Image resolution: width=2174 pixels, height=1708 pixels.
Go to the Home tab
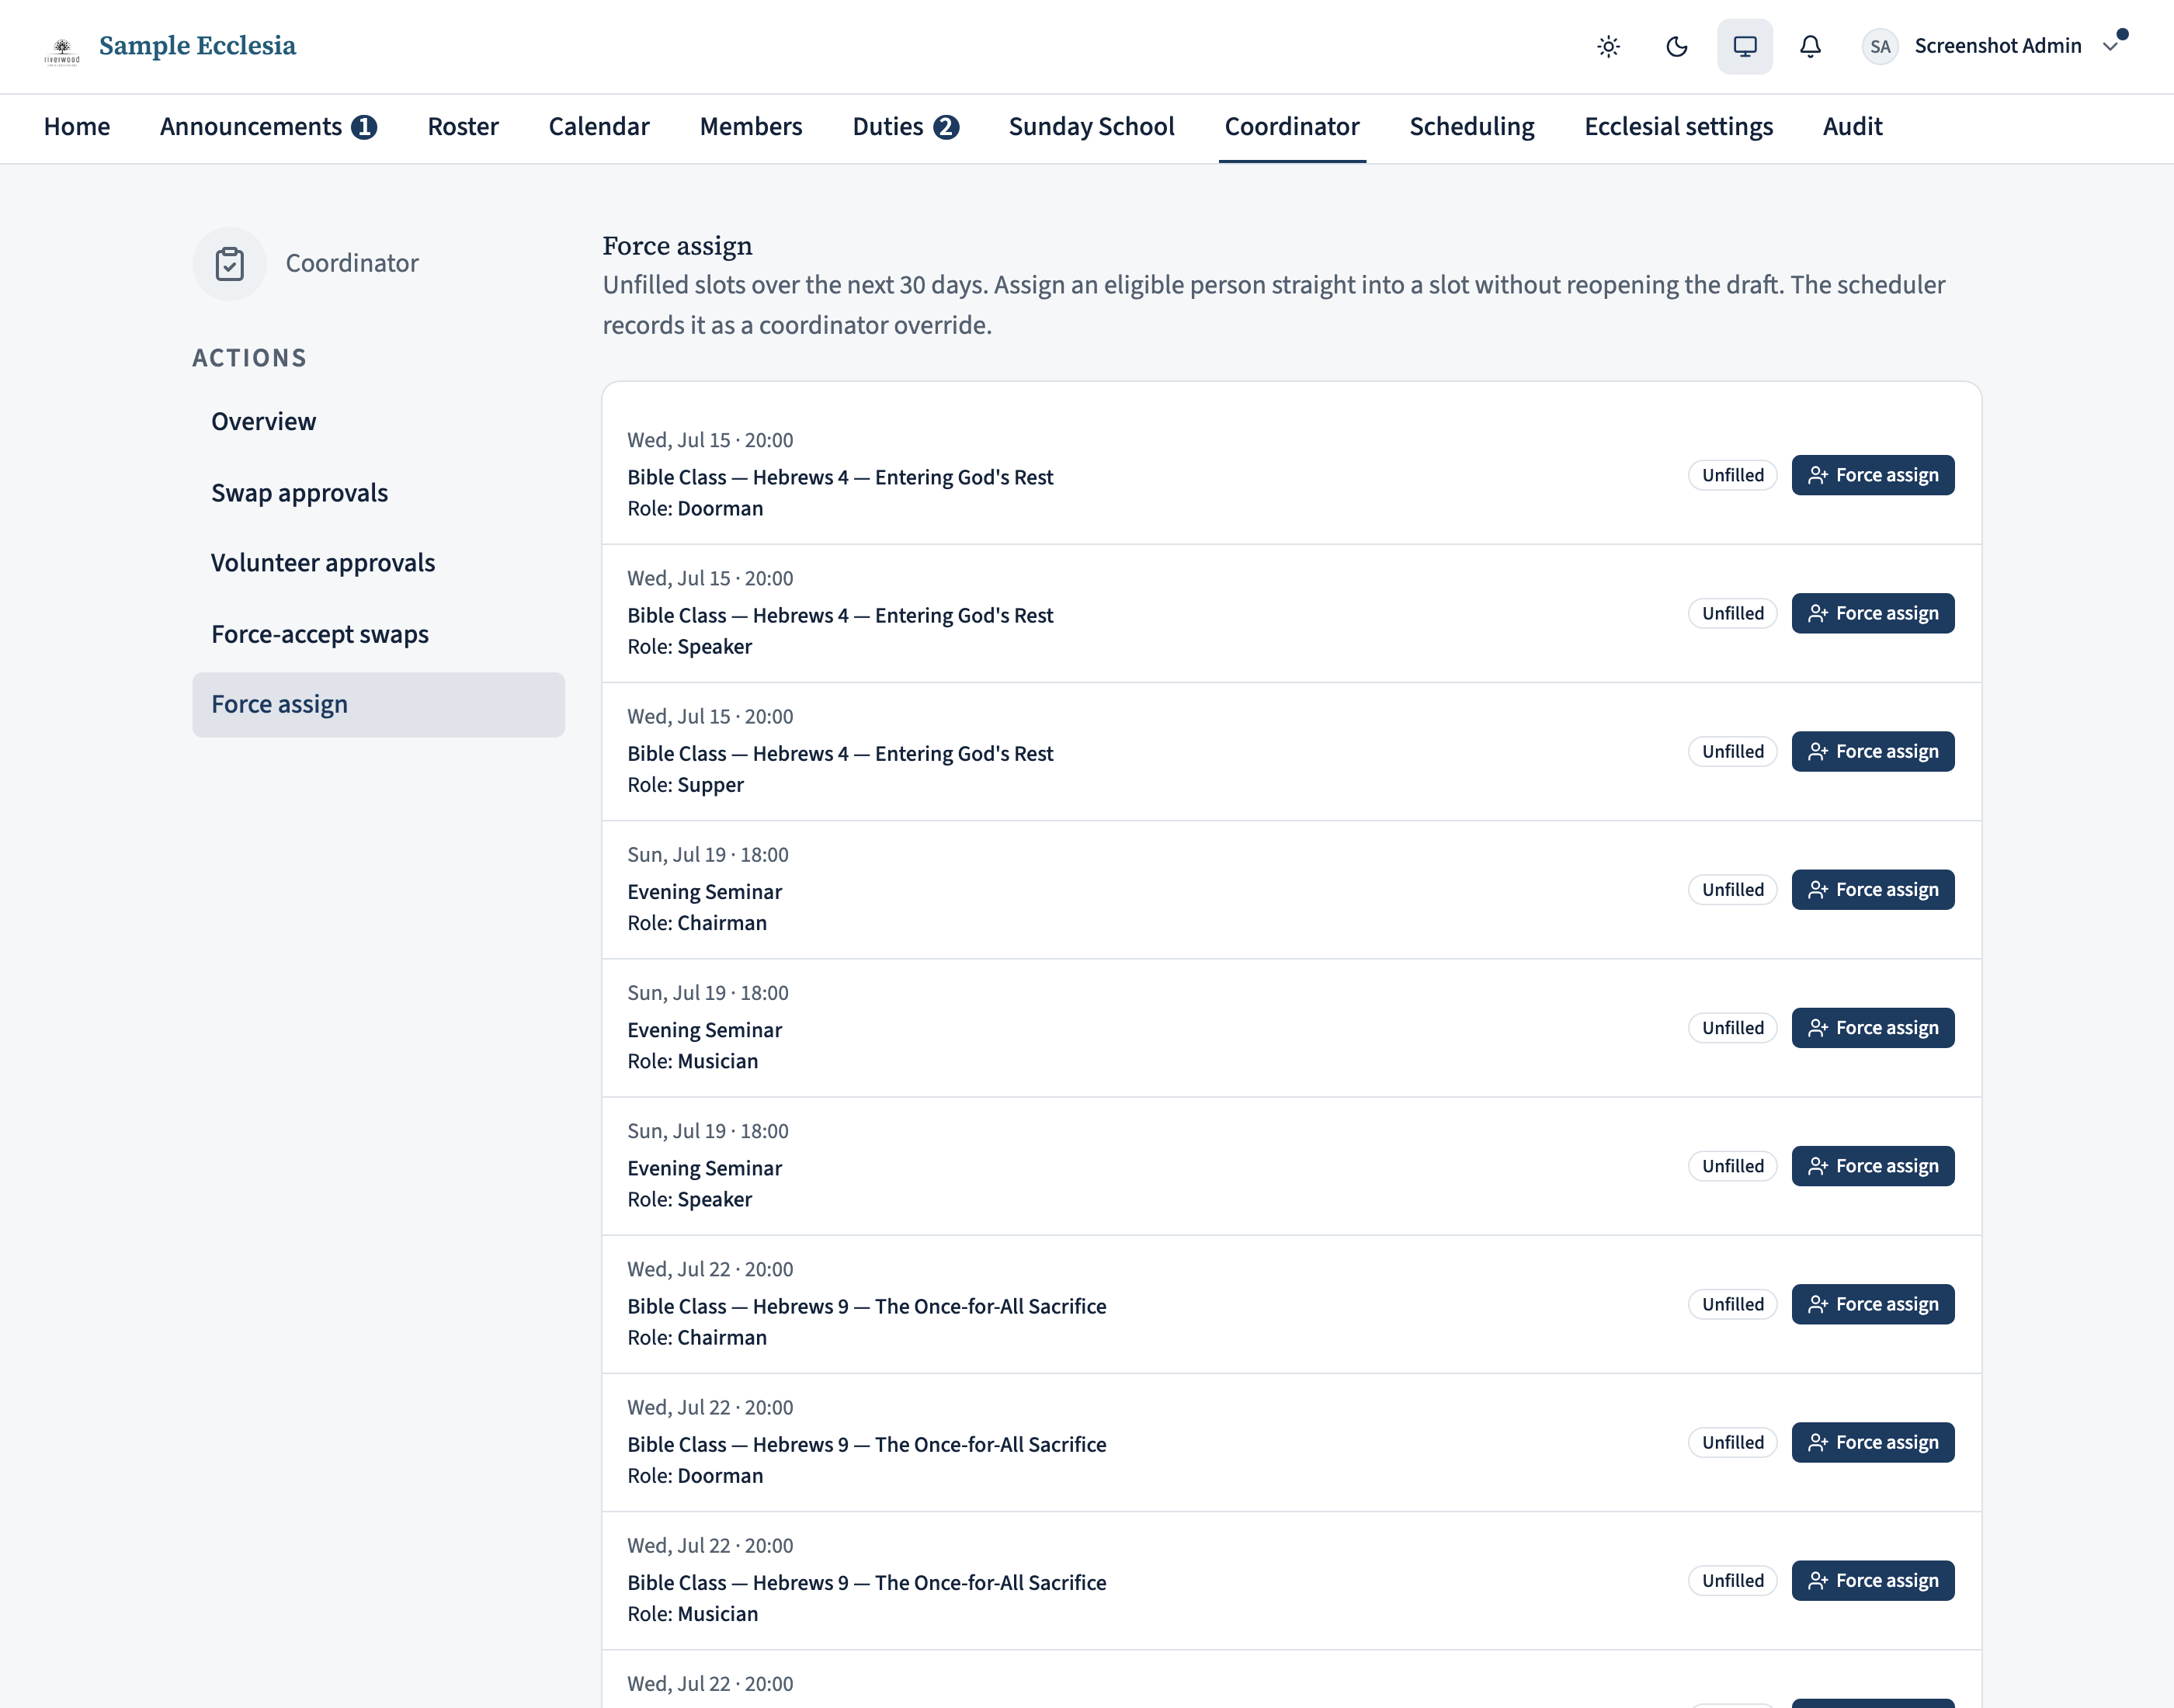click(77, 127)
